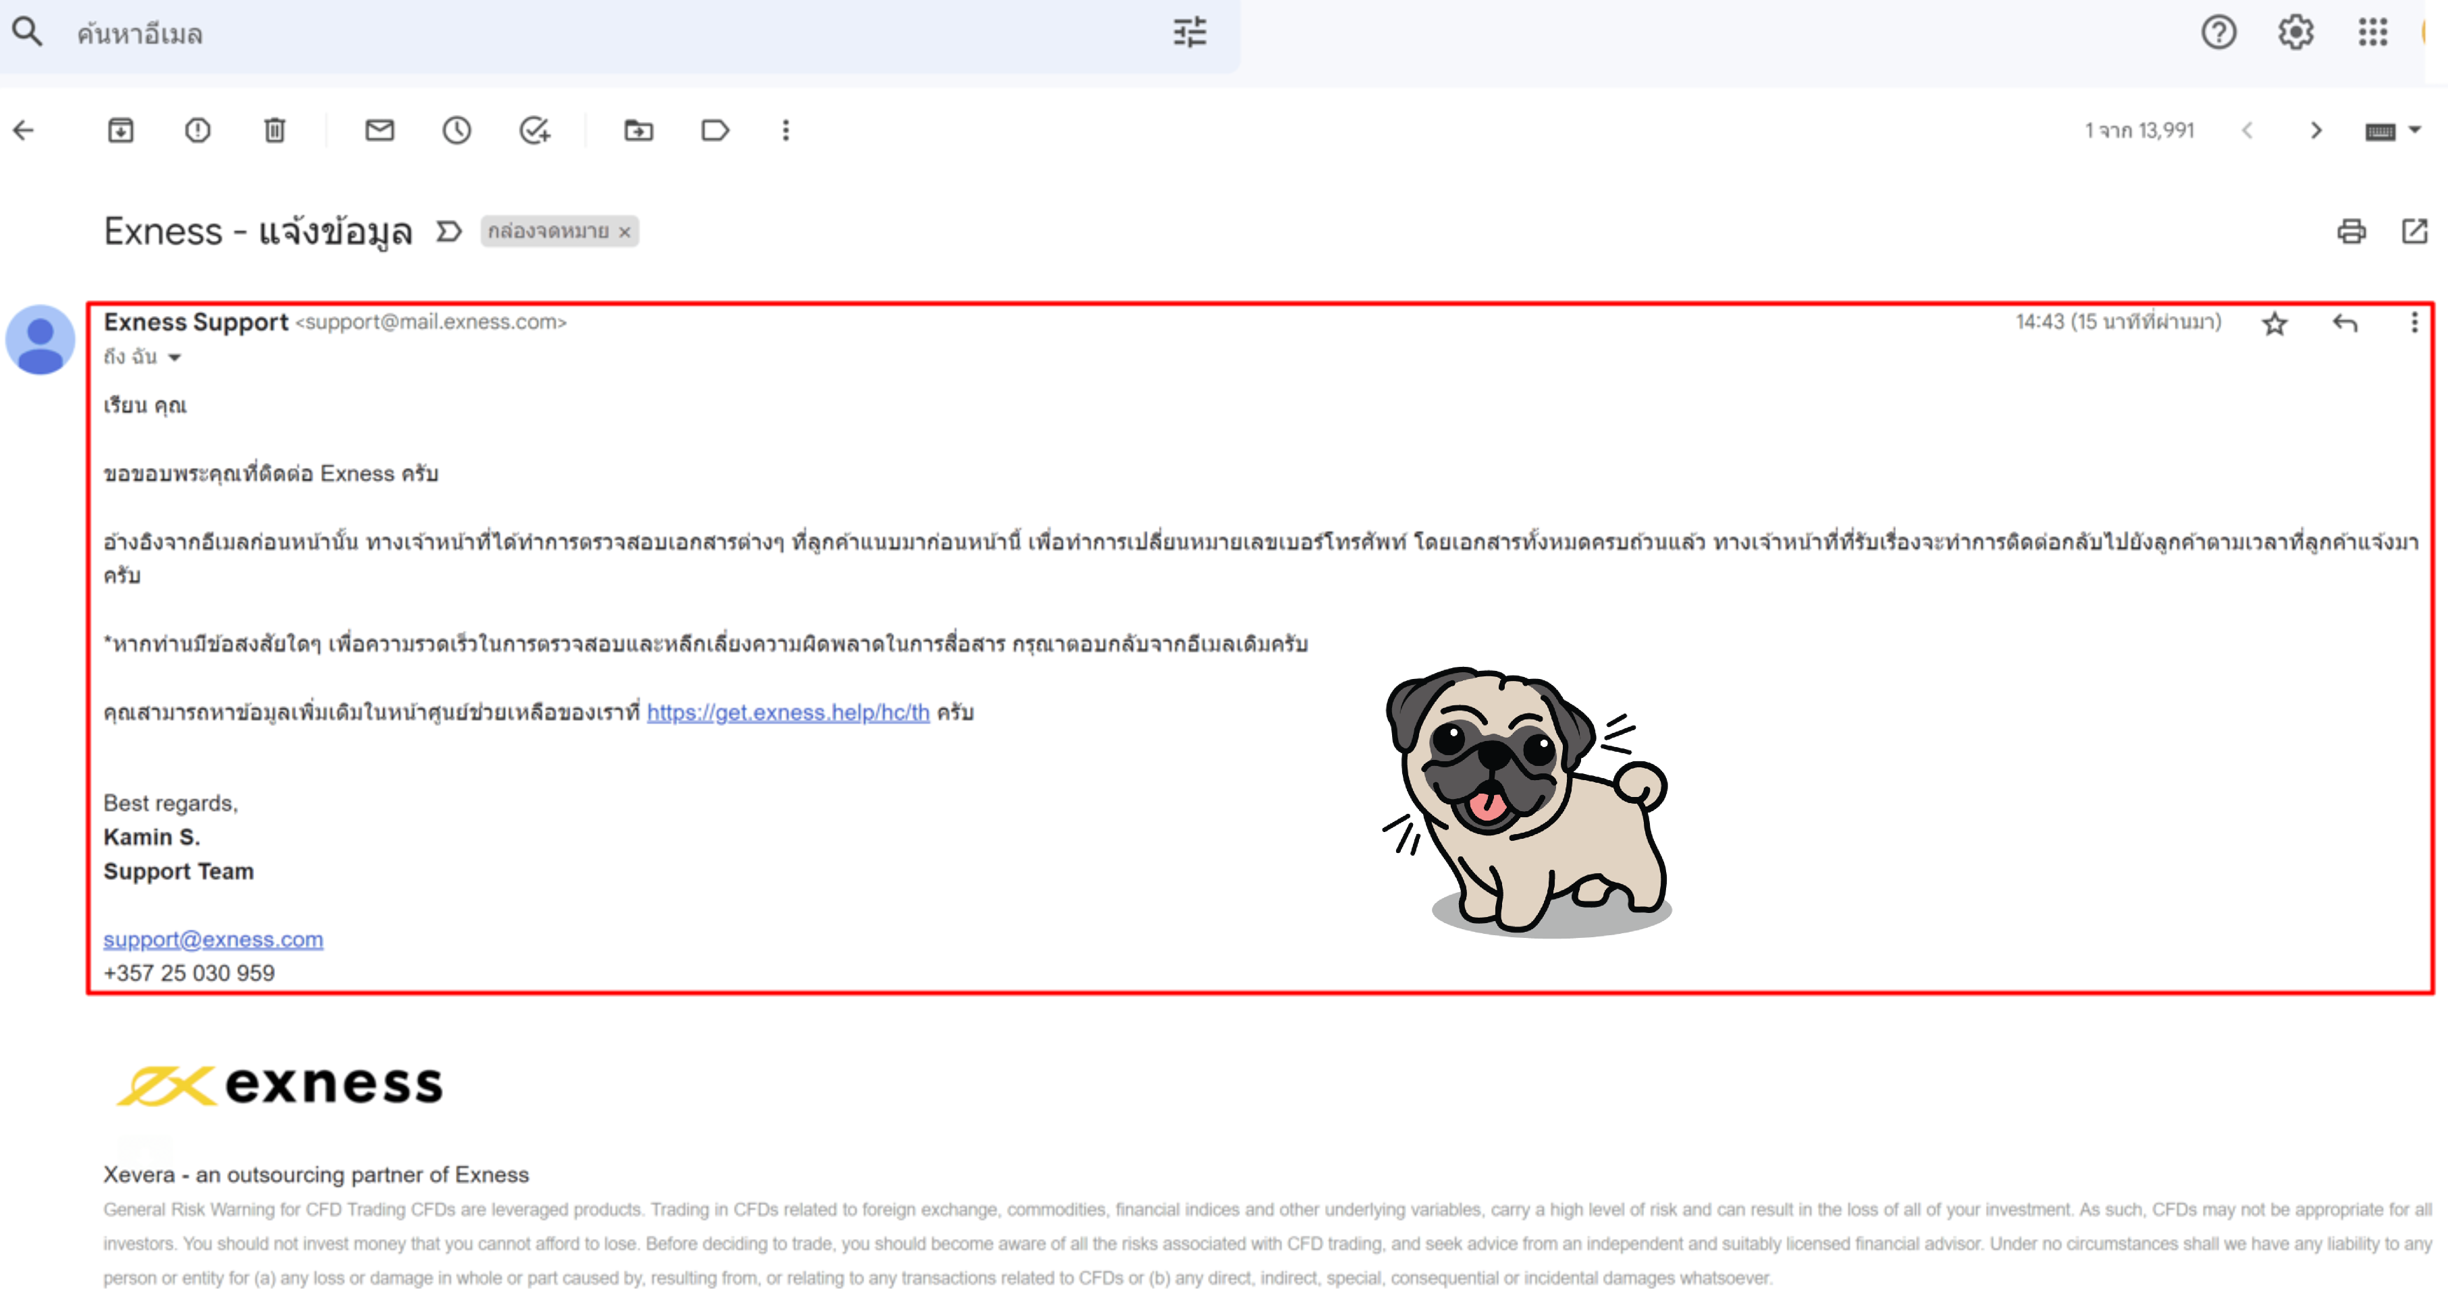This screenshot has height=1299, width=2448.
Task: Reply to Exness Support message
Action: point(2345,323)
